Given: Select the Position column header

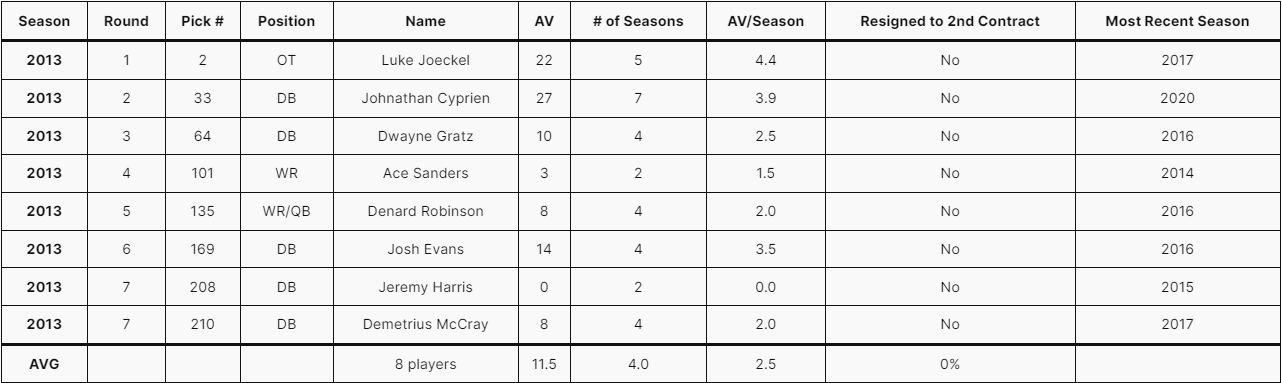Looking at the screenshot, I should coord(286,21).
